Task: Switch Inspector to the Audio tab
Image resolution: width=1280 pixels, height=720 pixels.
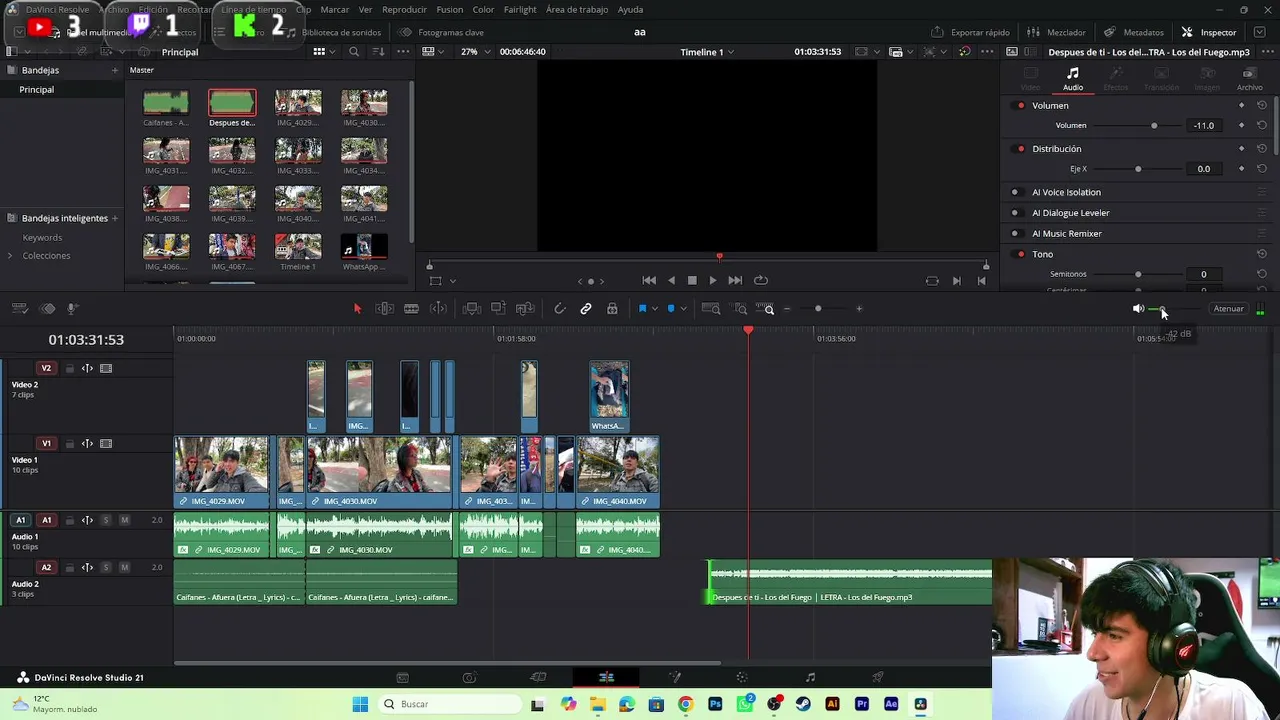Action: coord(1073,79)
